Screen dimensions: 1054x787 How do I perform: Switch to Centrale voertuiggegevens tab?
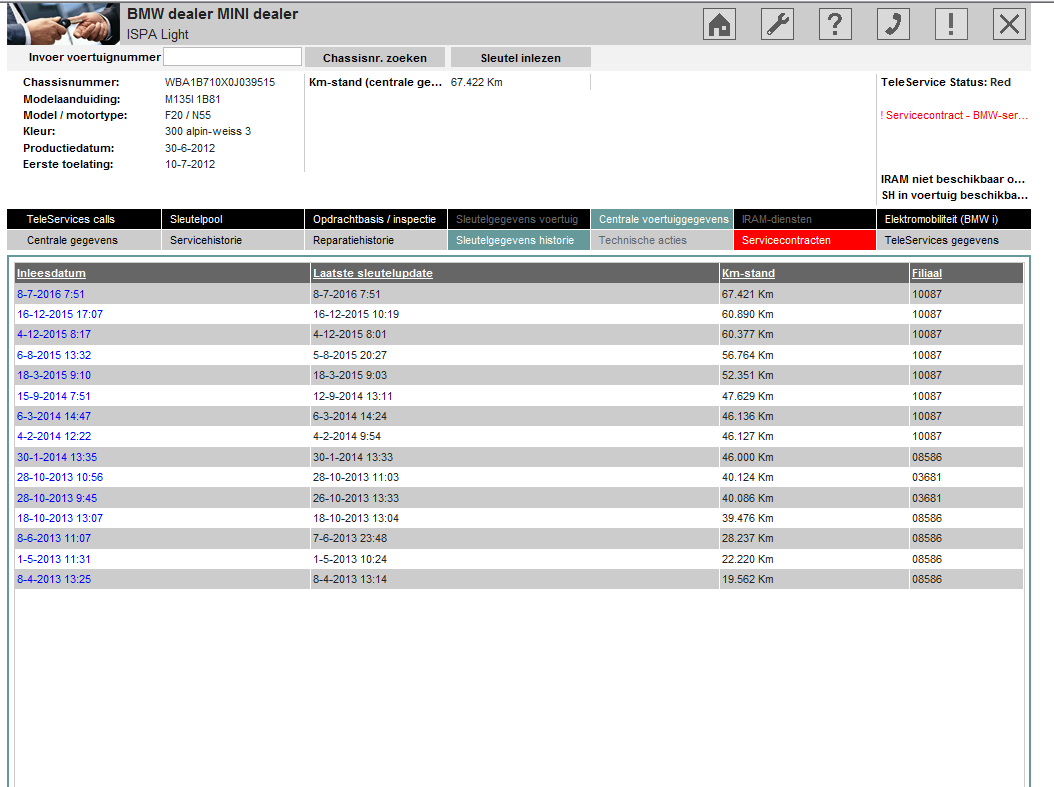[x=661, y=219]
